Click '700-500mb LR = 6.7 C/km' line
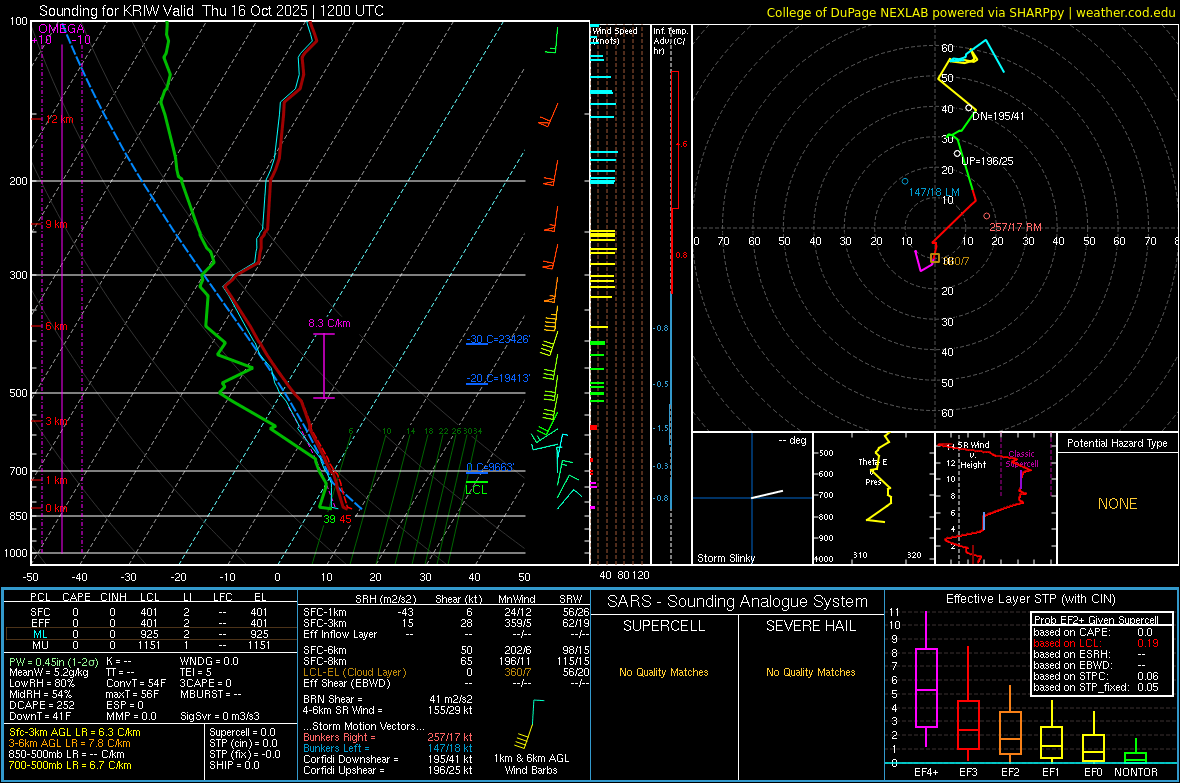Image resolution: width=1180 pixels, height=783 pixels. (x=70, y=765)
